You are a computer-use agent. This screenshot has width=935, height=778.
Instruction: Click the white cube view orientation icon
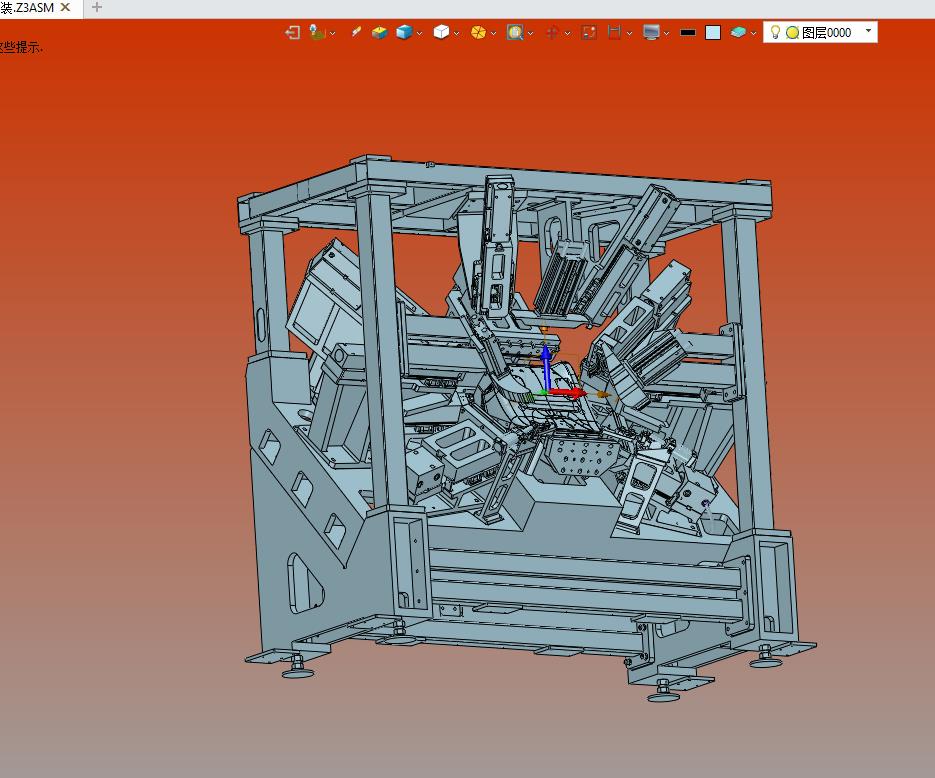(x=441, y=32)
